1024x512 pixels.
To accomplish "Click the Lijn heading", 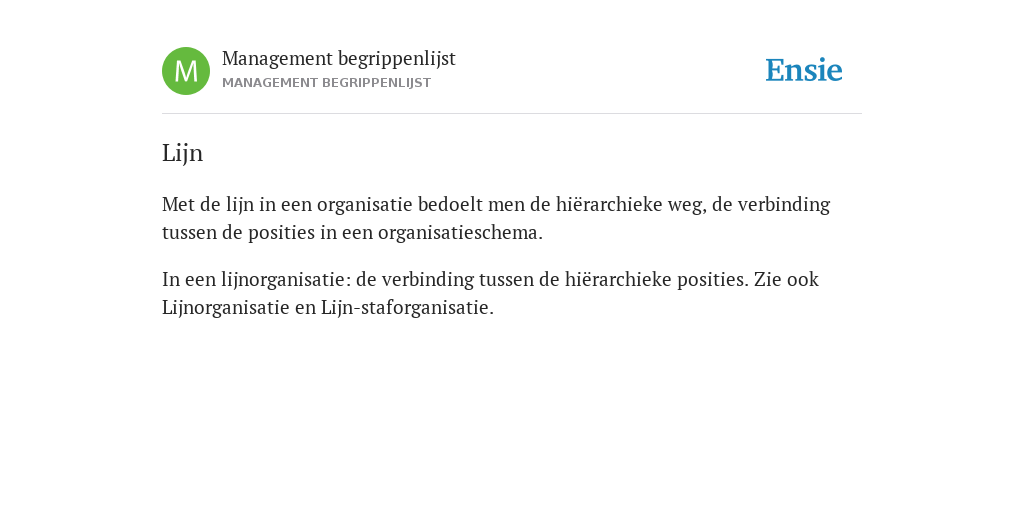I will 182,153.
